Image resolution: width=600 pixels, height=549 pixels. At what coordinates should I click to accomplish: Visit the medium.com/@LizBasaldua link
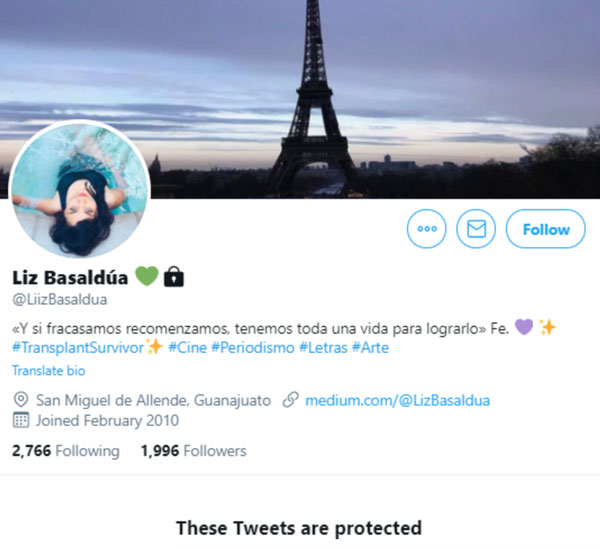[397, 401]
